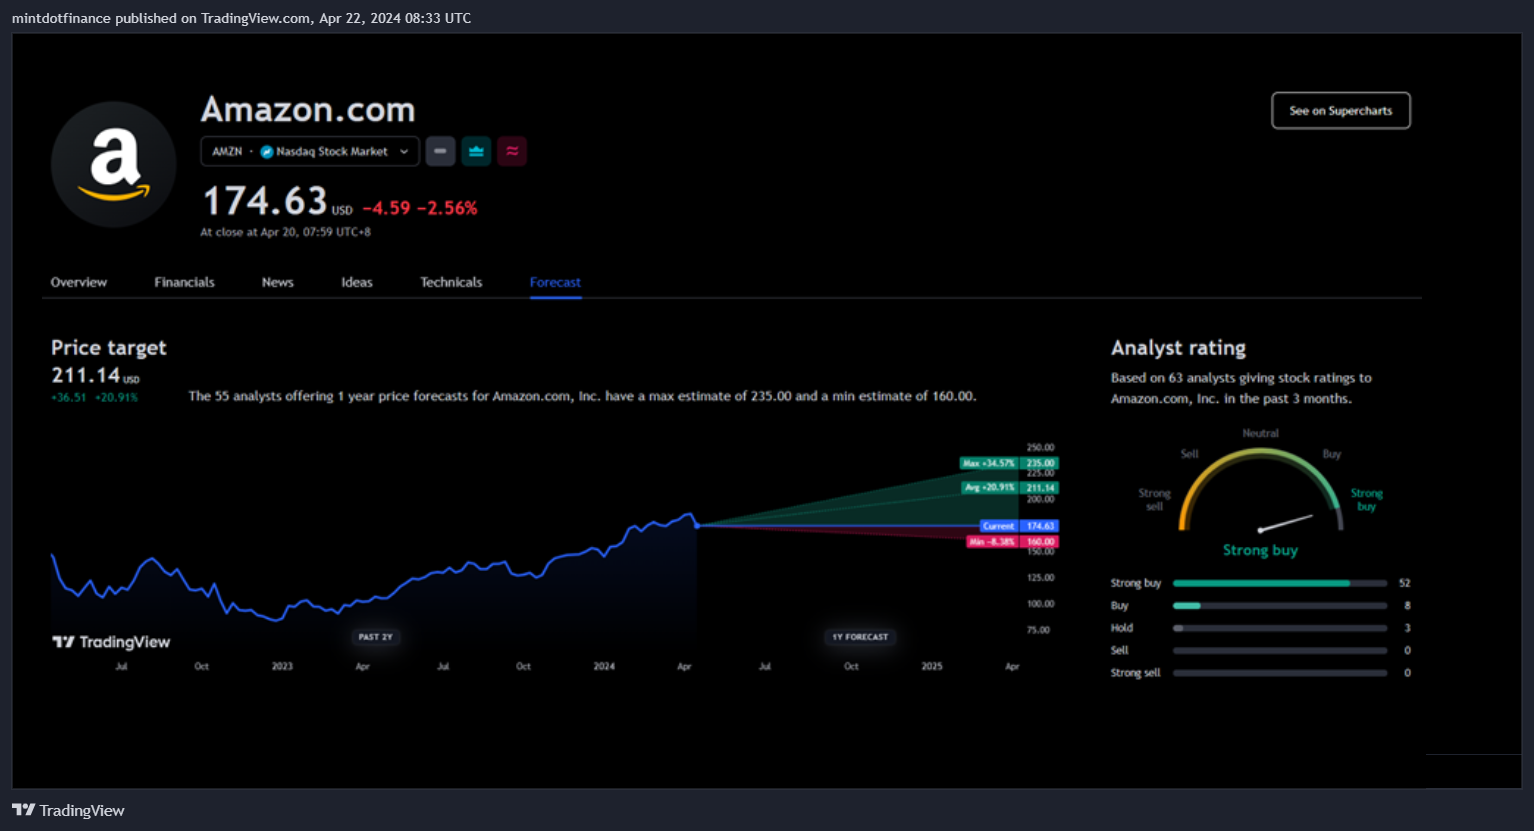Viewport: 1534px width, 831px height.
Task: Select the active Forecast tab
Action: click(555, 282)
